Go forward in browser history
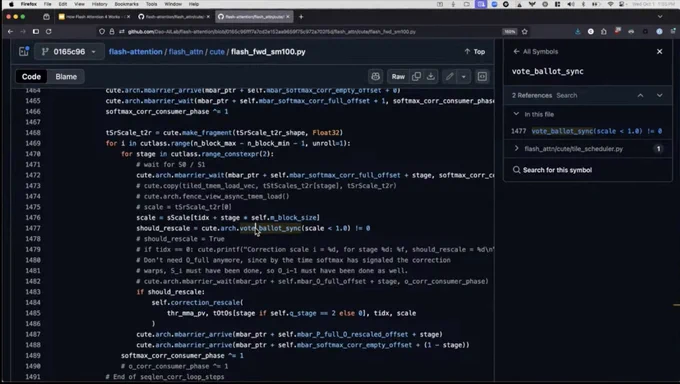The height and width of the screenshot is (384, 680). click(x=23, y=32)
